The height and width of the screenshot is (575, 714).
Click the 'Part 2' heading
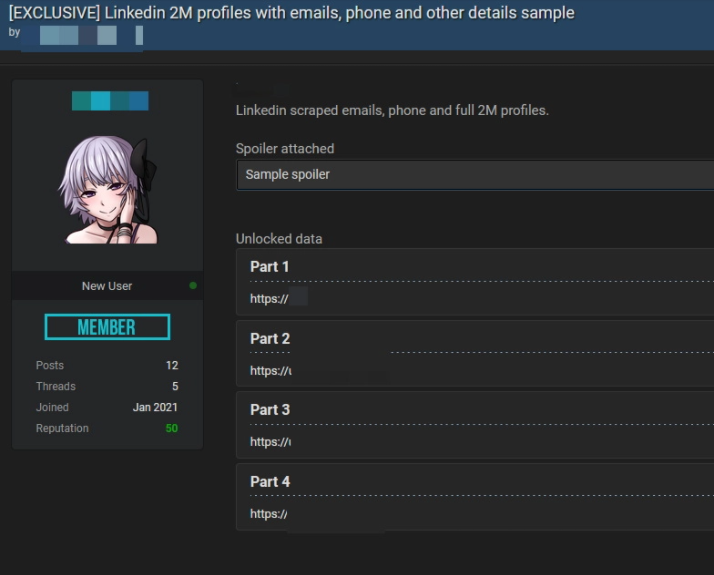pos(270,338)
